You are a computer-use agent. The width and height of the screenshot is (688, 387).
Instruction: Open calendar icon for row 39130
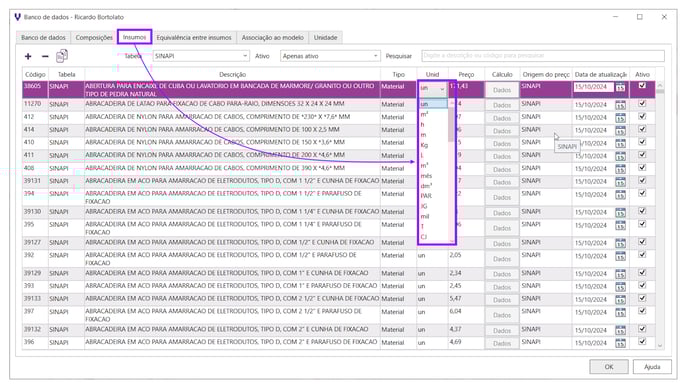(620, 212)
